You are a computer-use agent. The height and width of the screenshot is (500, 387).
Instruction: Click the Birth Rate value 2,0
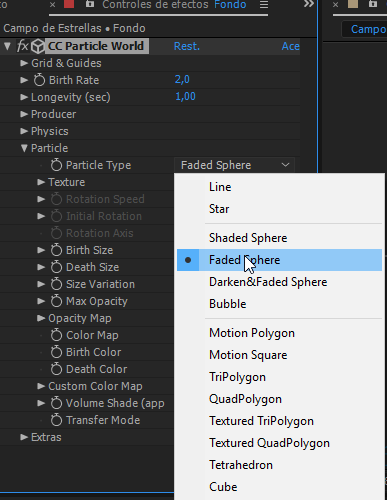[182, 79]
